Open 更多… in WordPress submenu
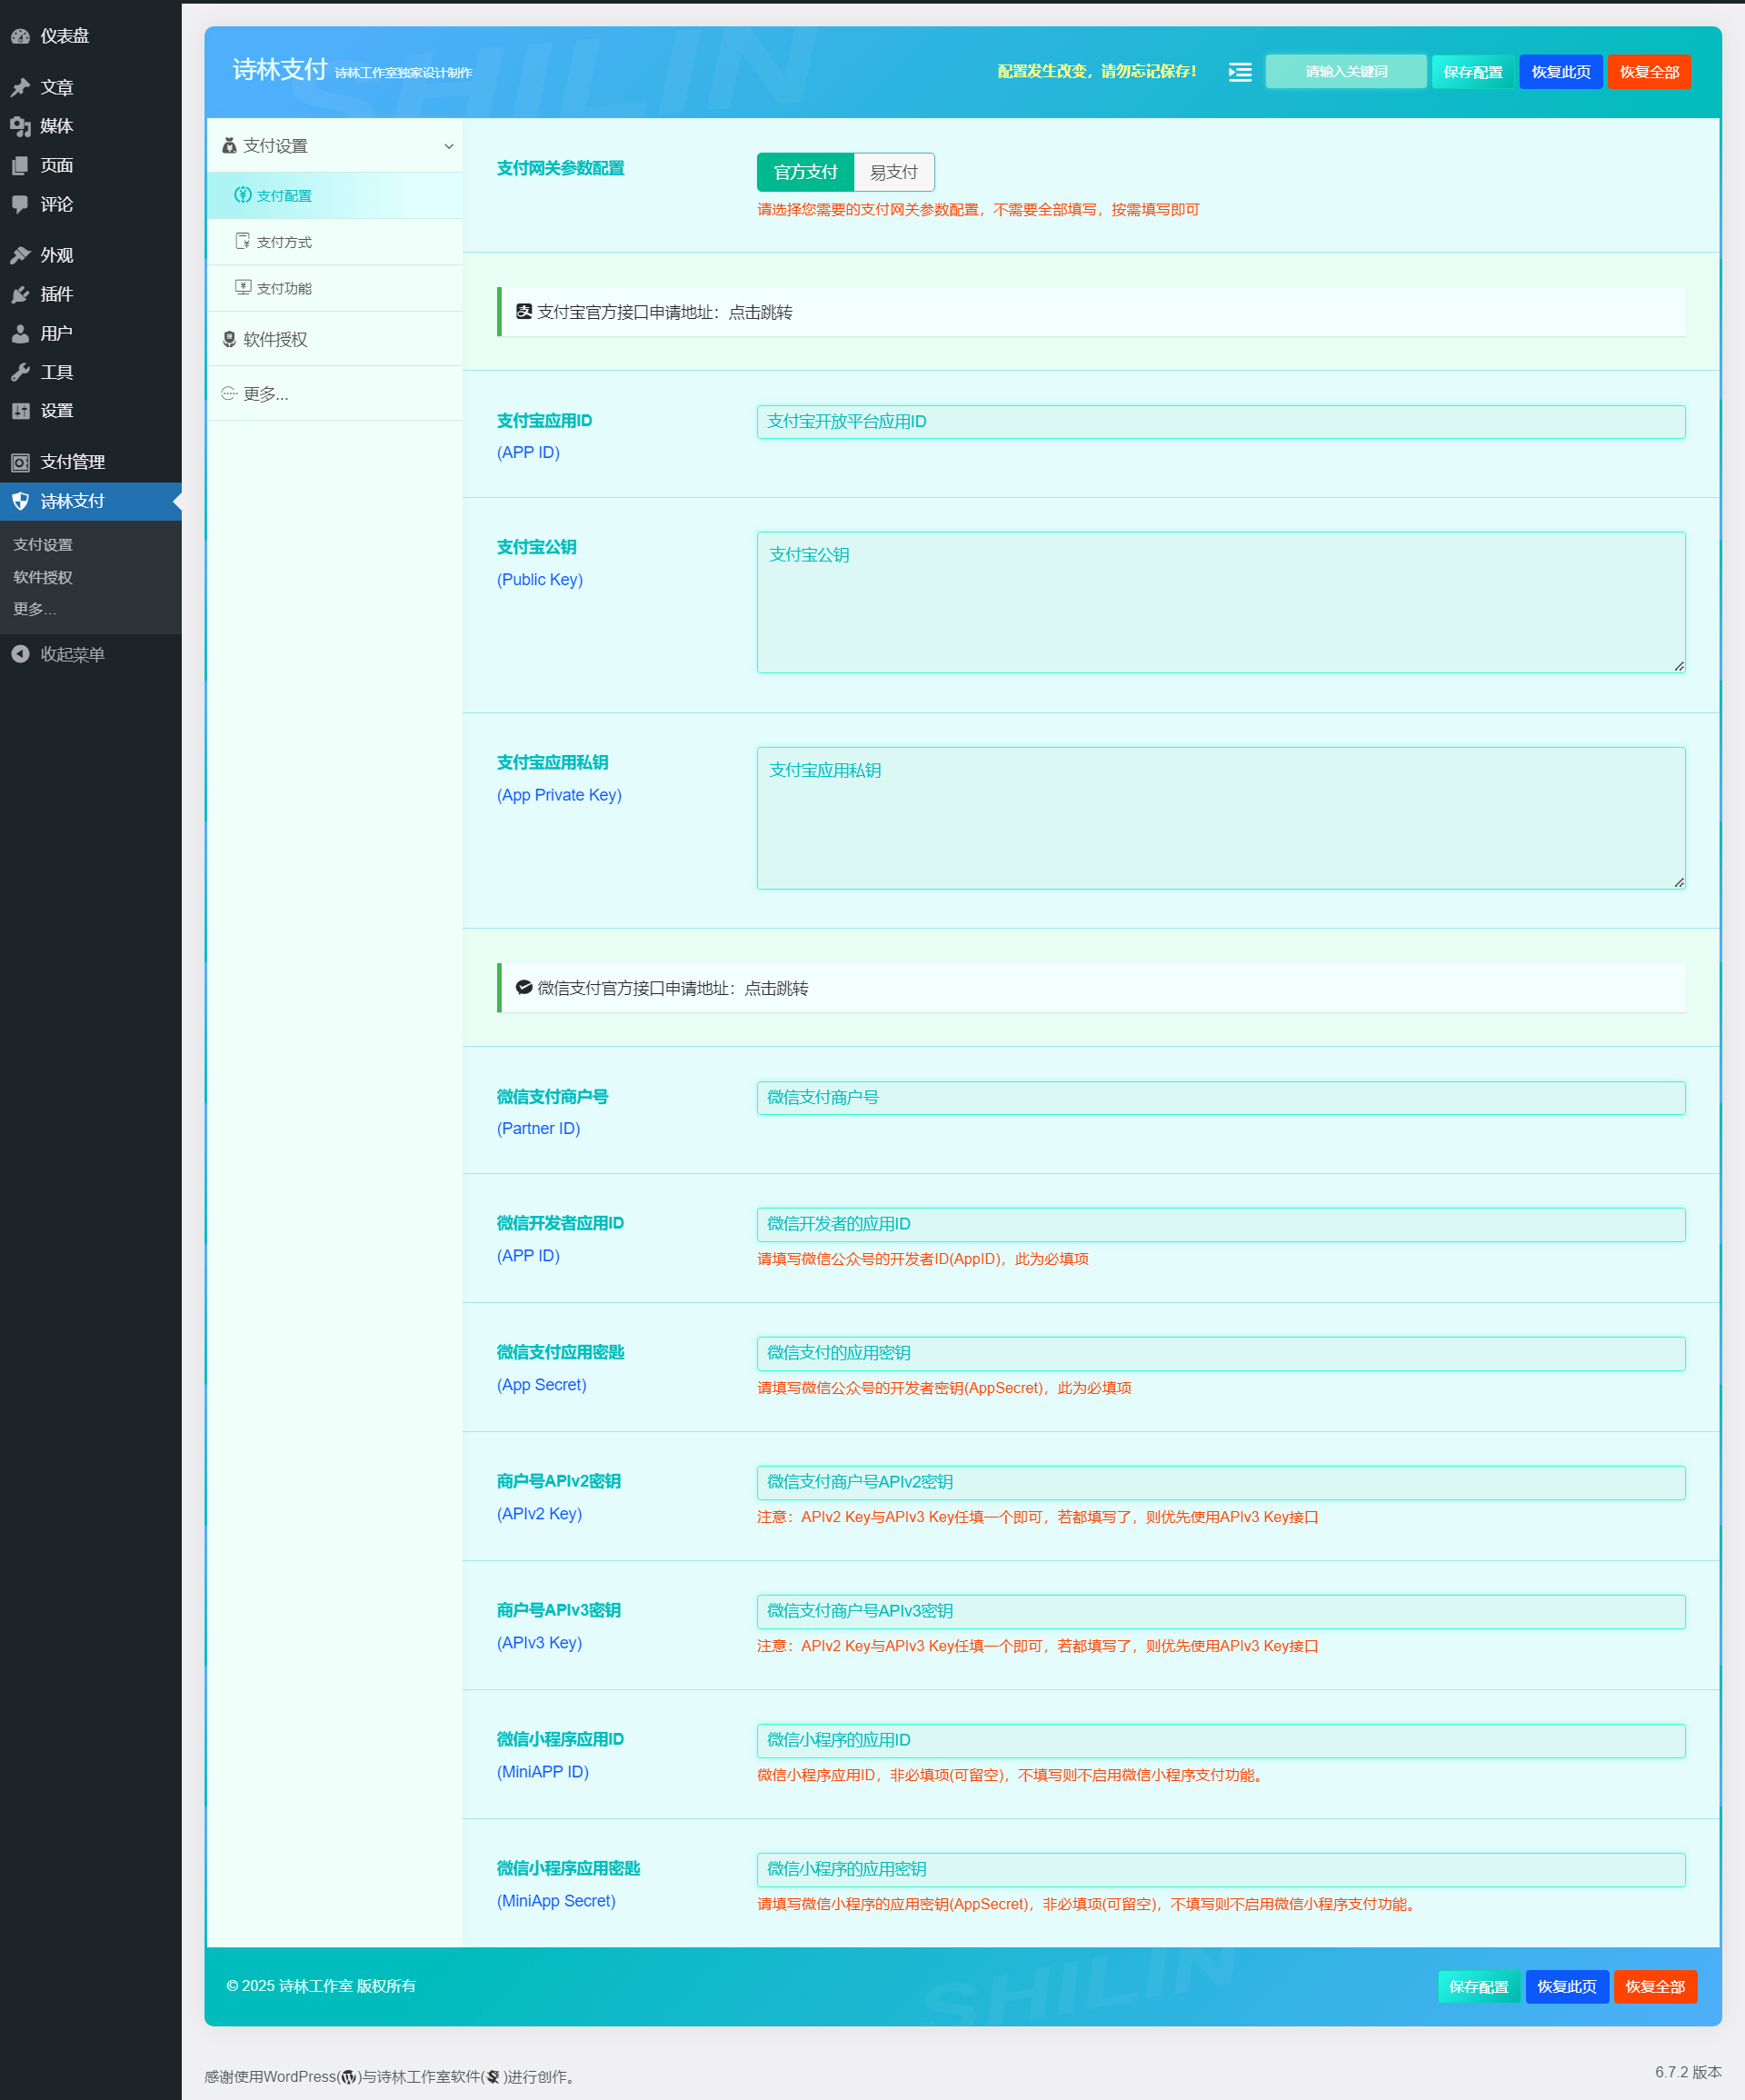This screenshot has width=1745, height=2100. 35,609
